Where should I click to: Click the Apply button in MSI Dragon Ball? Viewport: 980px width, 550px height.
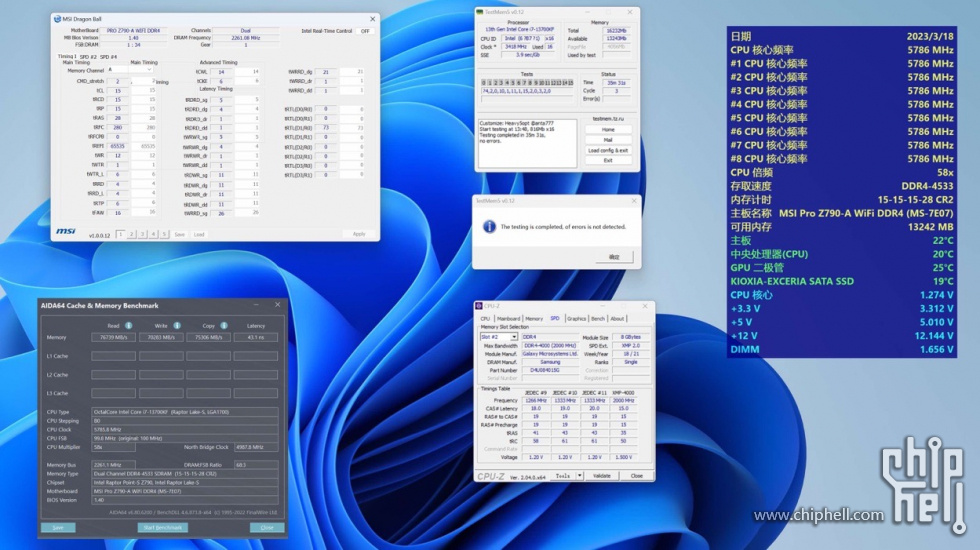pyautogui.click(x=359, y=234)
